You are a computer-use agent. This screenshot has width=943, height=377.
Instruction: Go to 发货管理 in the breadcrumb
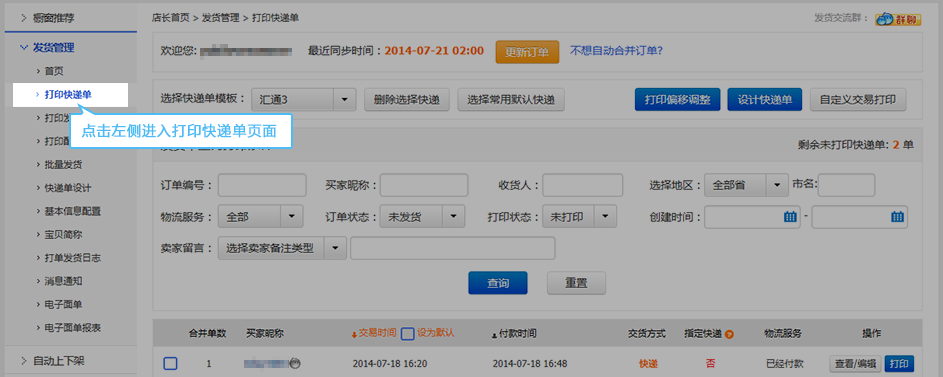click(220, 18)
